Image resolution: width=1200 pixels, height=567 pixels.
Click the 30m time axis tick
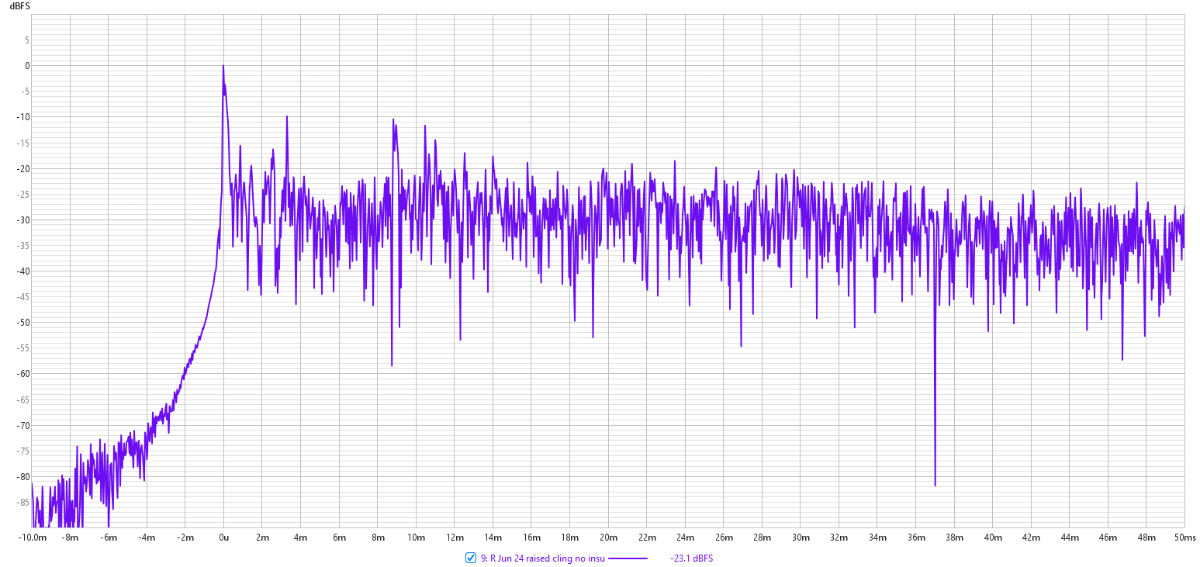[x=800, y=537]
